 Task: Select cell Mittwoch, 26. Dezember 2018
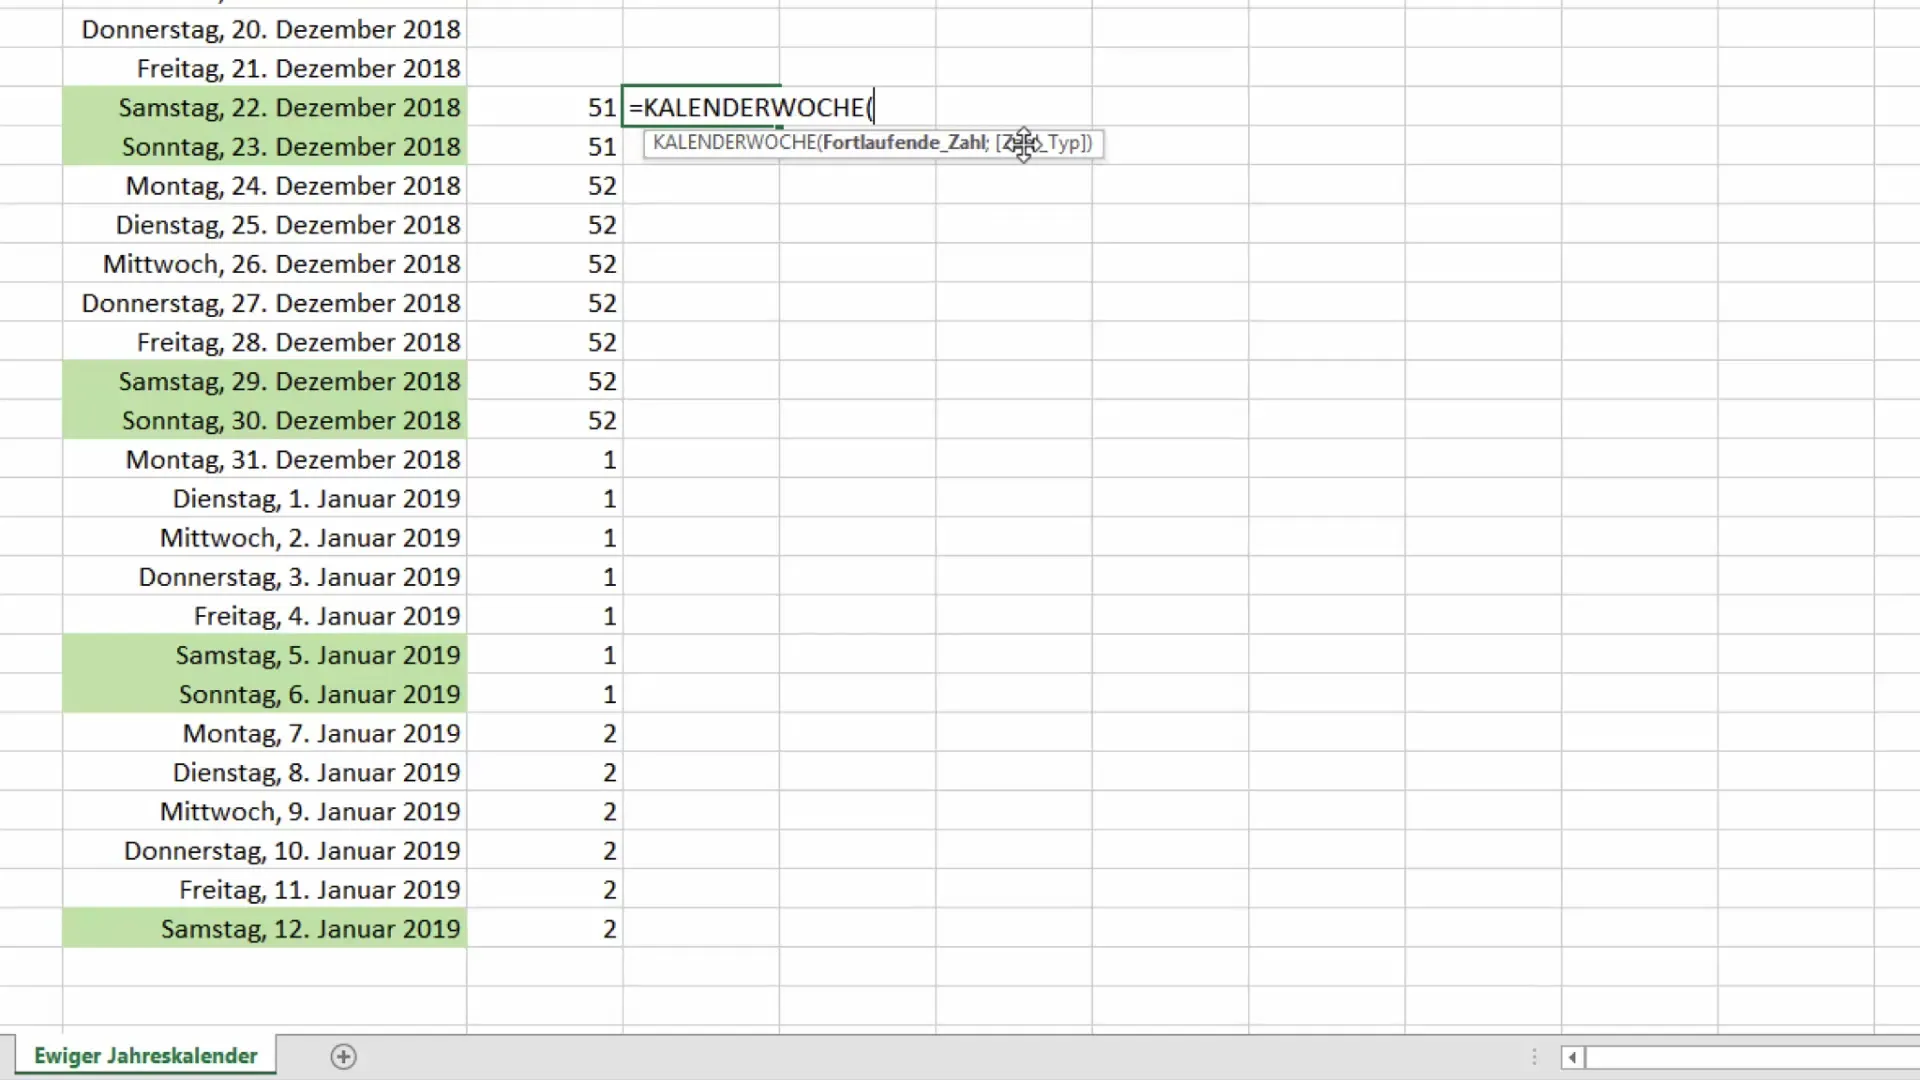click(x=265, y=263)
